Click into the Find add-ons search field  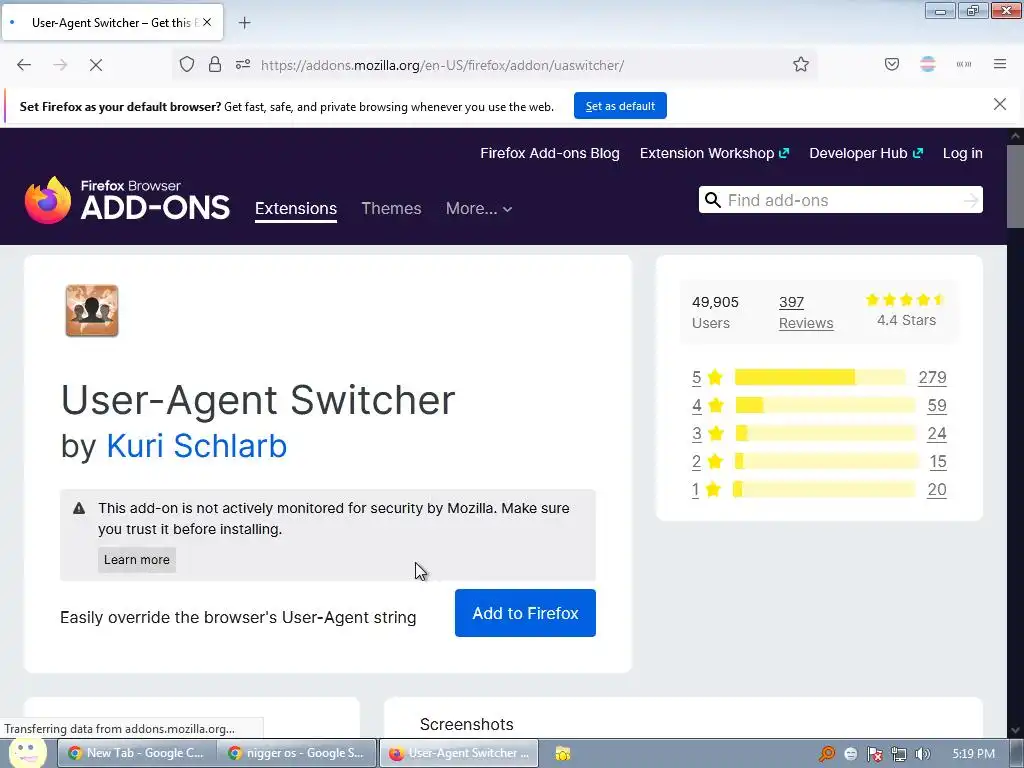[842, 200]
